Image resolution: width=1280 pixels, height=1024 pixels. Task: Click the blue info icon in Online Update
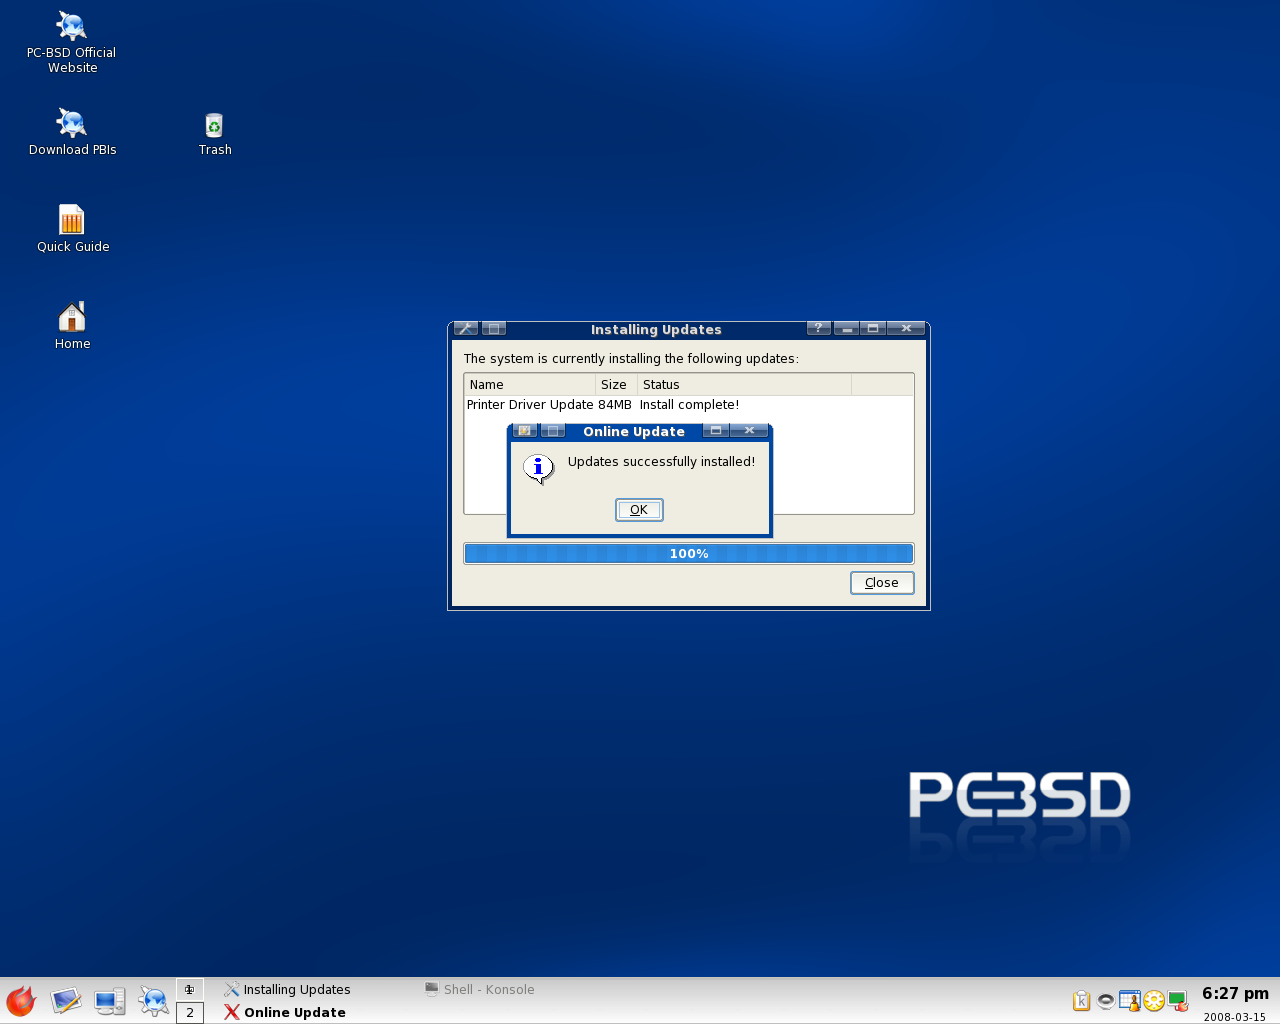coord(539,468)
